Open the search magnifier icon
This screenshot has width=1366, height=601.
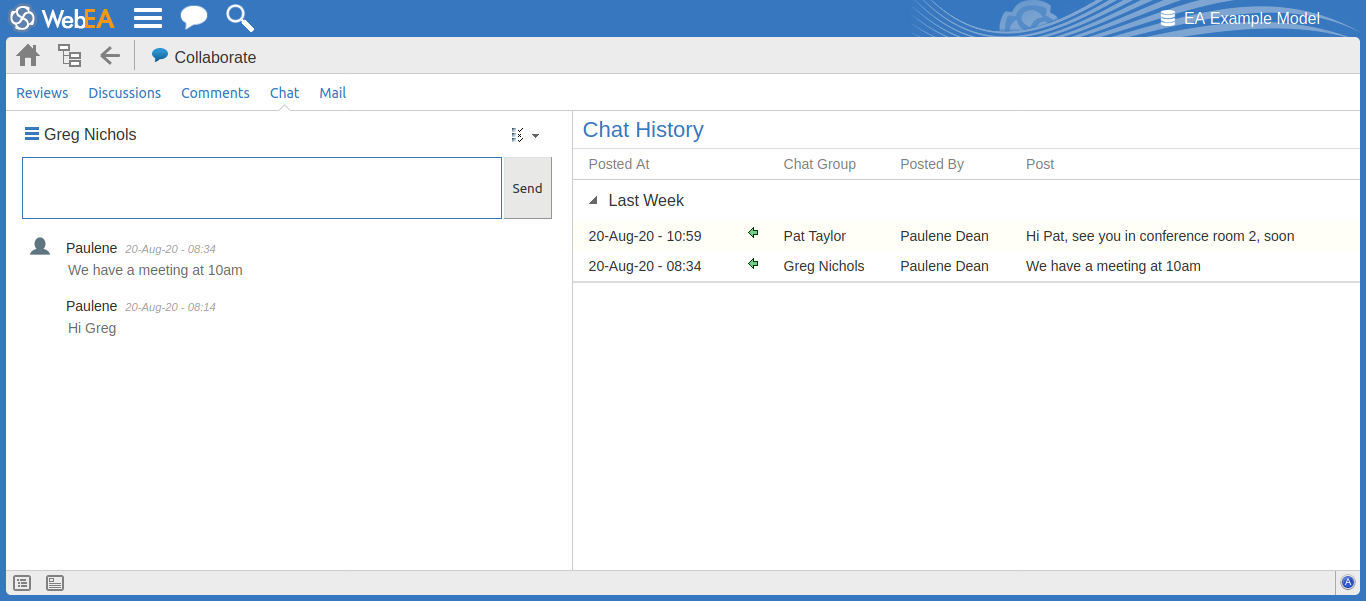240,18
